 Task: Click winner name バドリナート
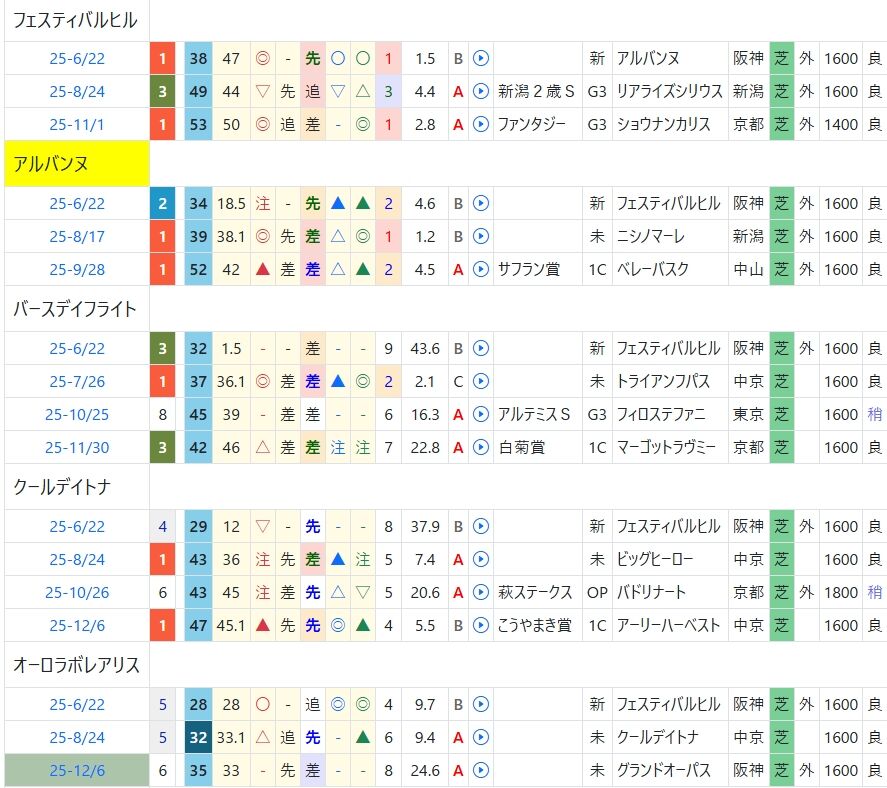(651, 592)
